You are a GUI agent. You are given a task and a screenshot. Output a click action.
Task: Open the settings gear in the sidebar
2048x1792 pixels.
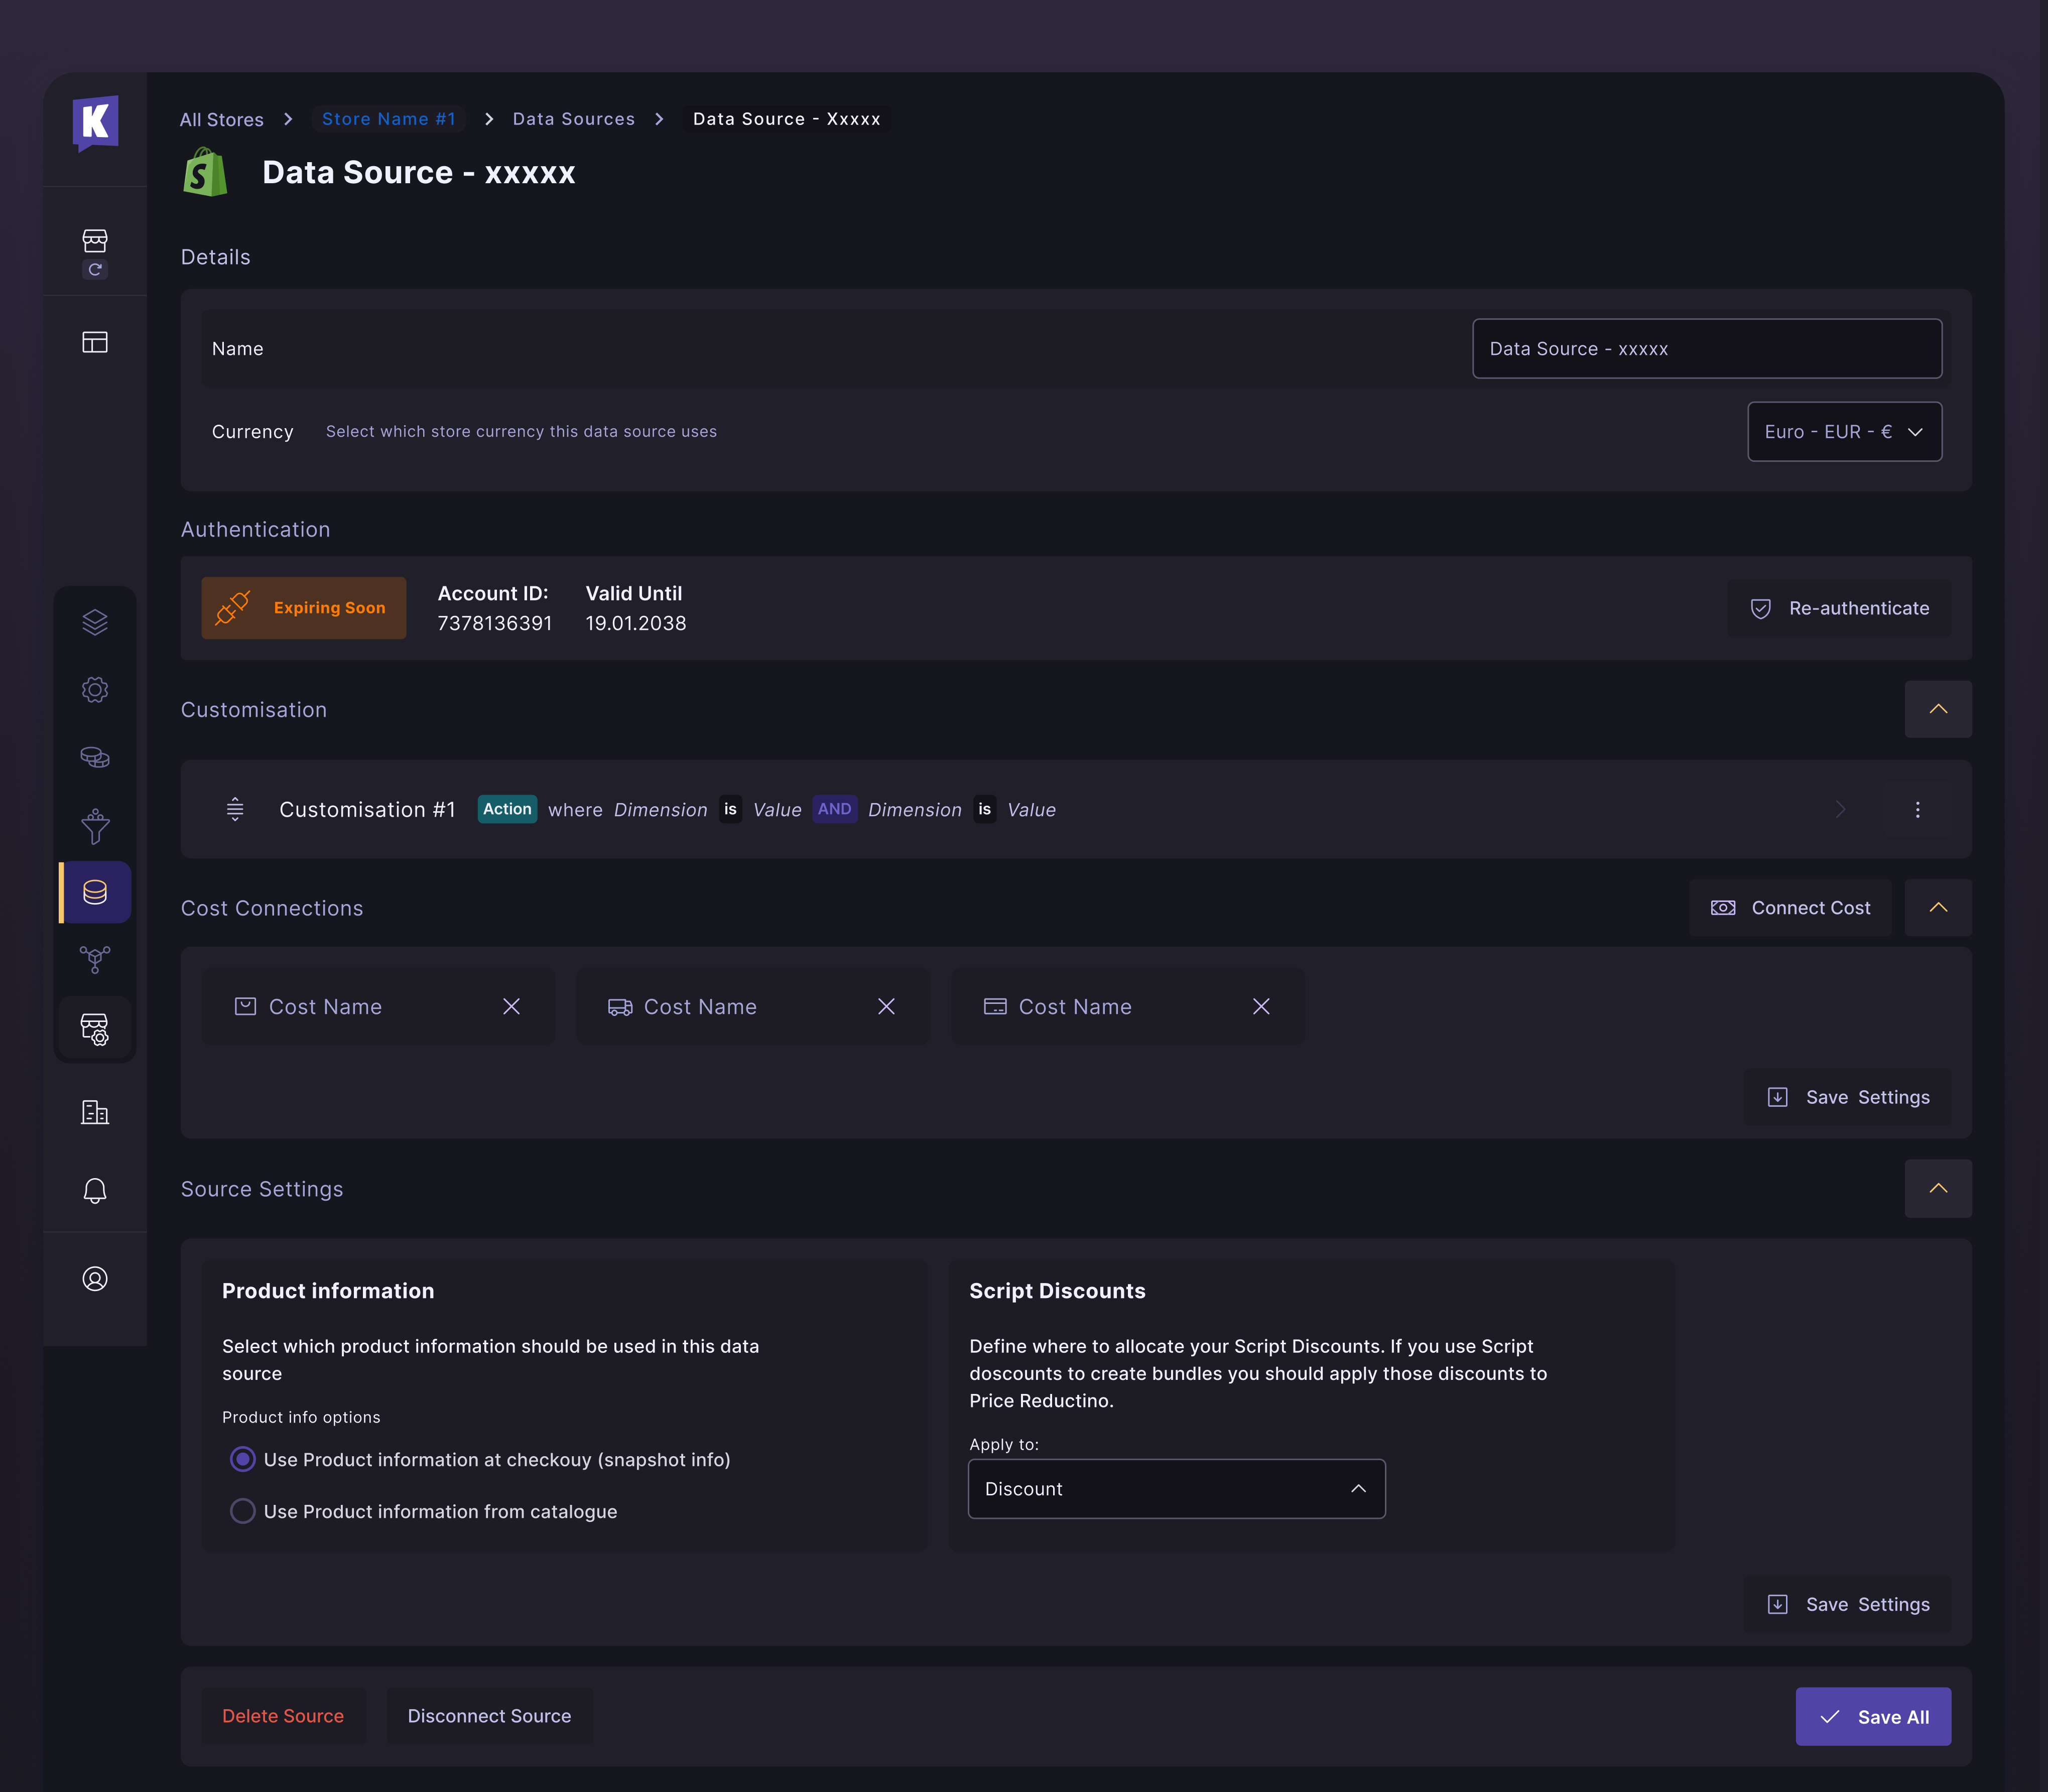click(95, 689)
